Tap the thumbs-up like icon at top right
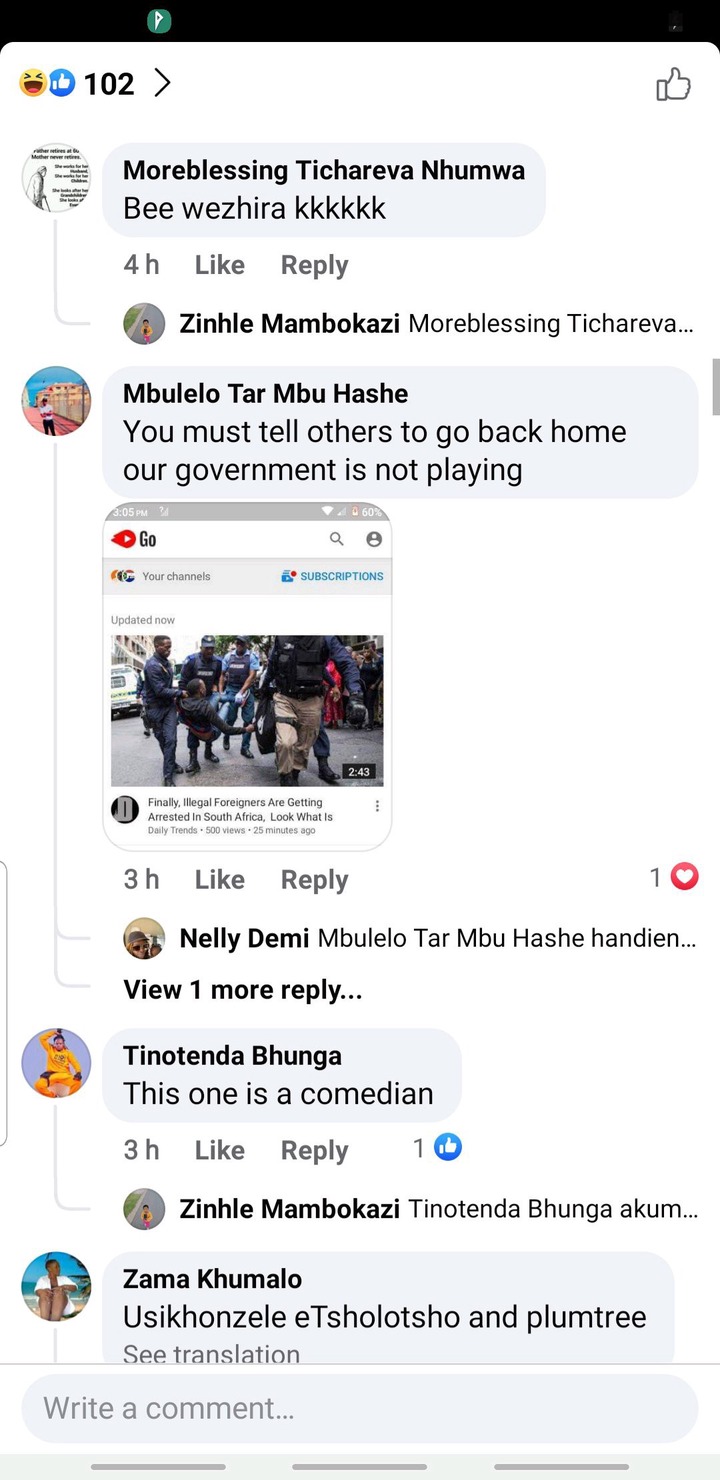720x1480 pixels. click(673, 84)
